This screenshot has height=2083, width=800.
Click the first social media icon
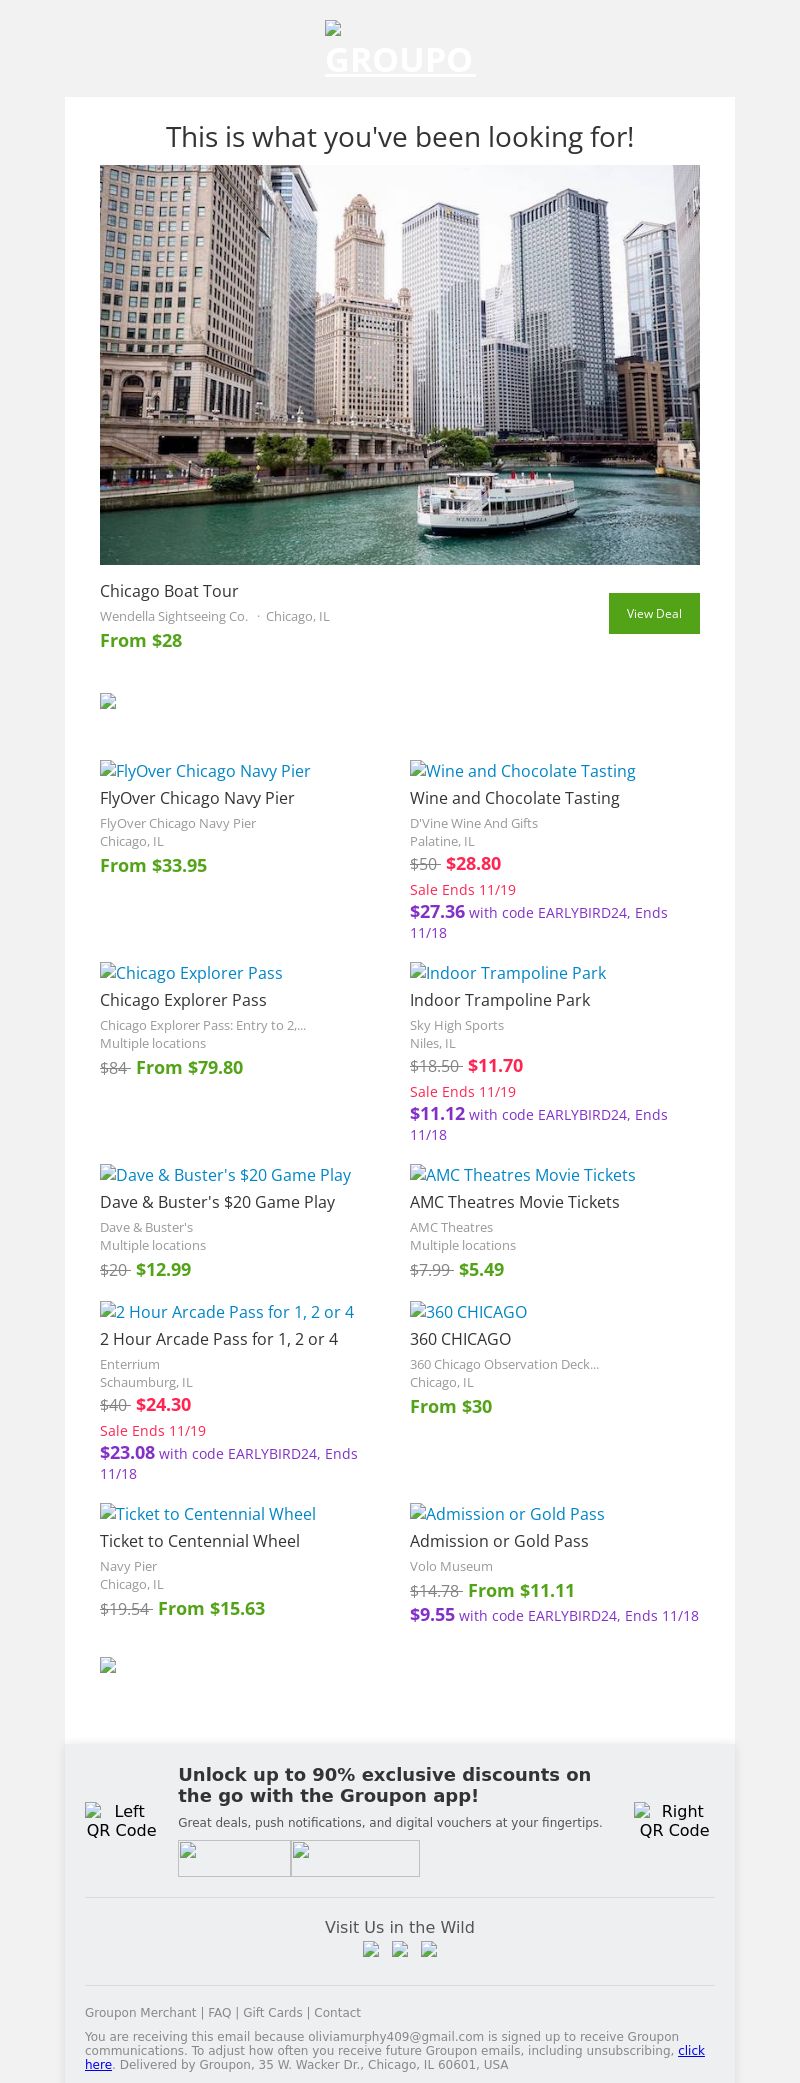click(371, 1949)
